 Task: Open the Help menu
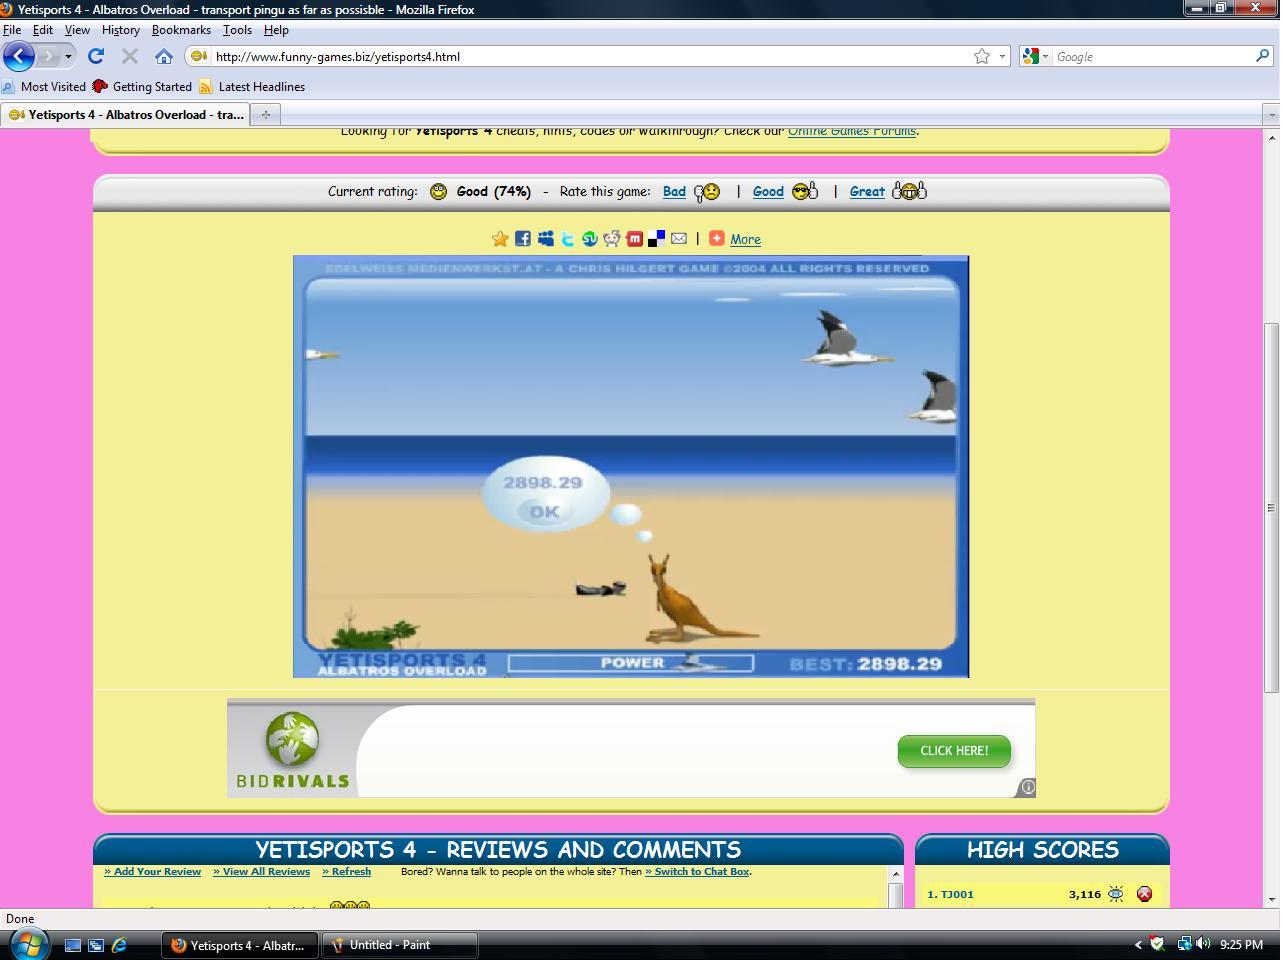click(x=276, y=30)
